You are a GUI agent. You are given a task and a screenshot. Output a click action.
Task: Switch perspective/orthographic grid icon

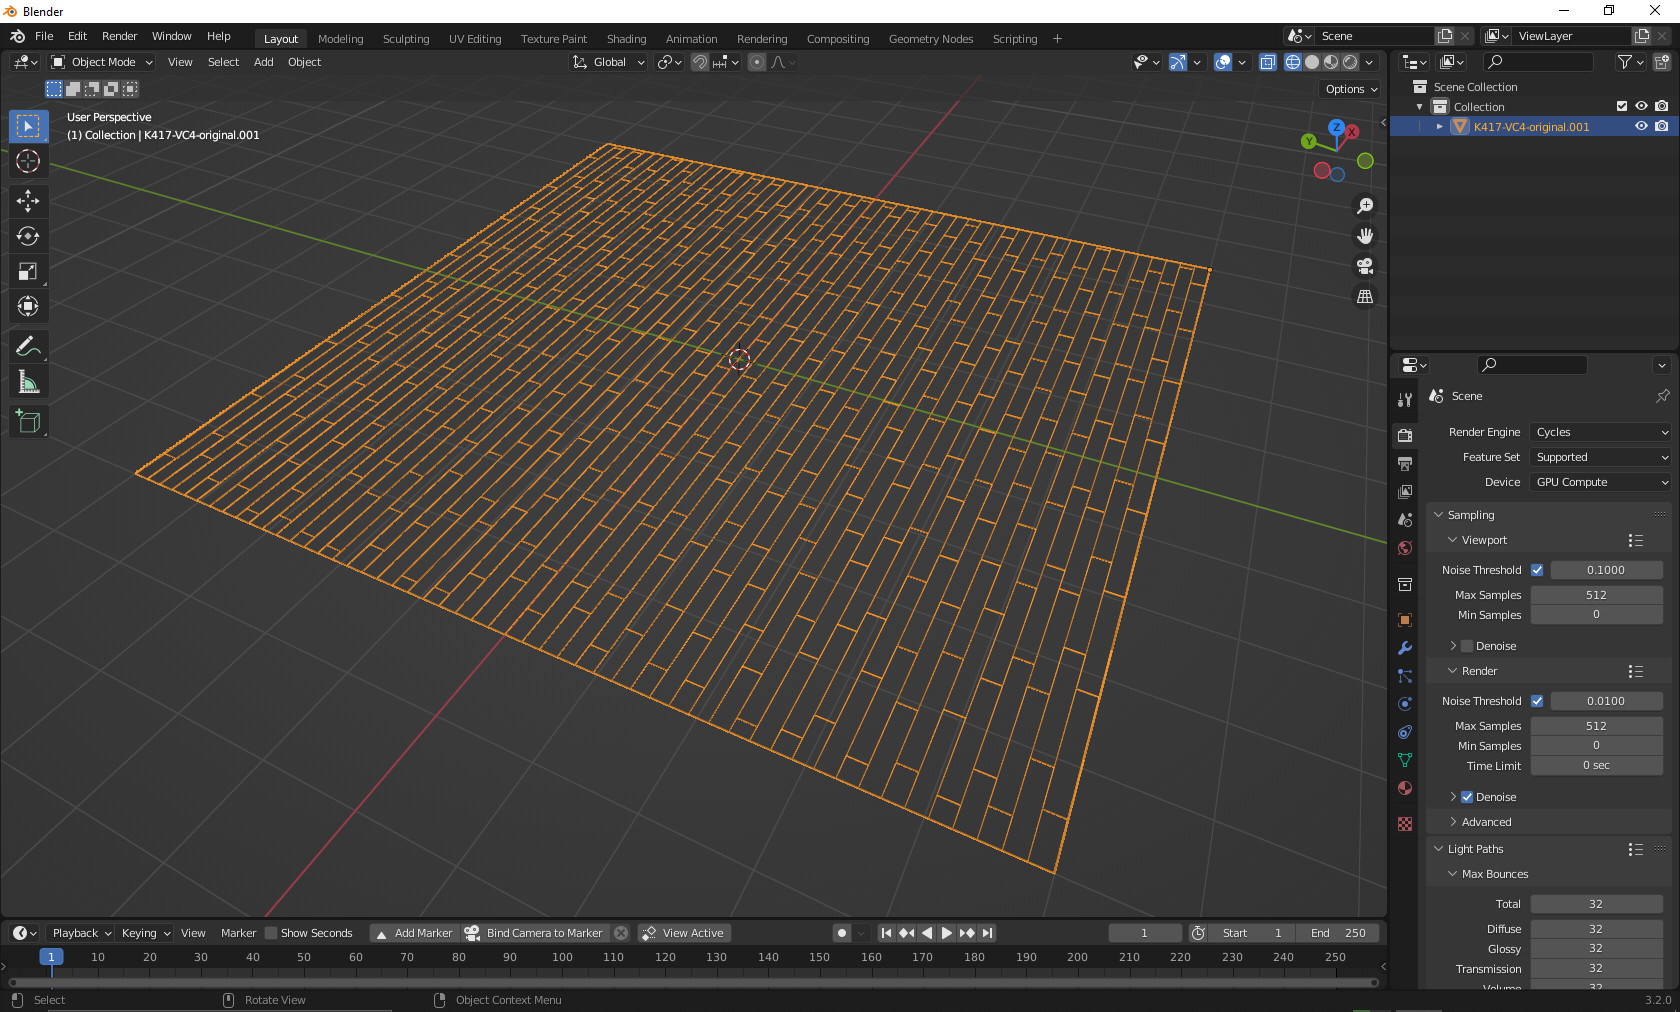point(1365,296)
